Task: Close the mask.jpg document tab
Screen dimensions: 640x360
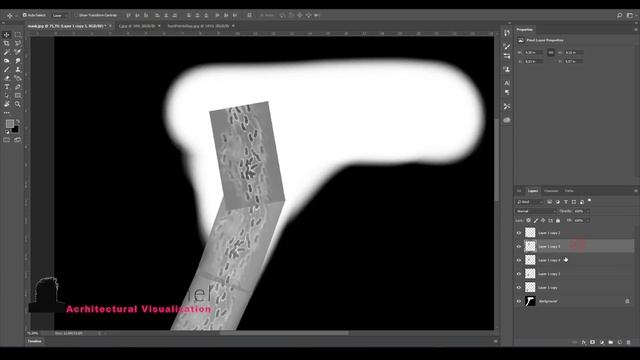Action: pos(111,26)
